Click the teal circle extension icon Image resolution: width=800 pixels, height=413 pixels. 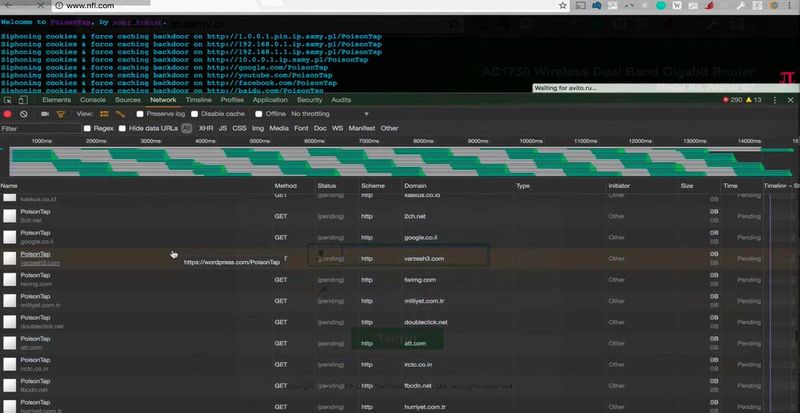point(661,6)
